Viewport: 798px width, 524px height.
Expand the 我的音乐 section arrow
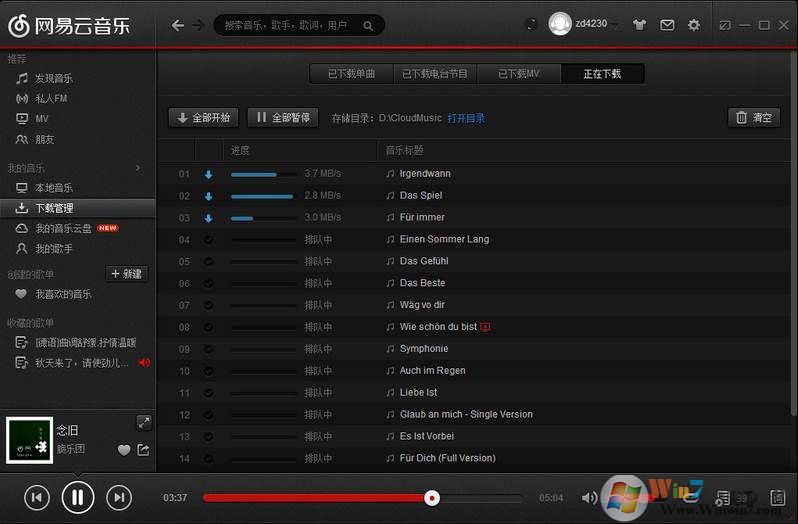point(138,168)
